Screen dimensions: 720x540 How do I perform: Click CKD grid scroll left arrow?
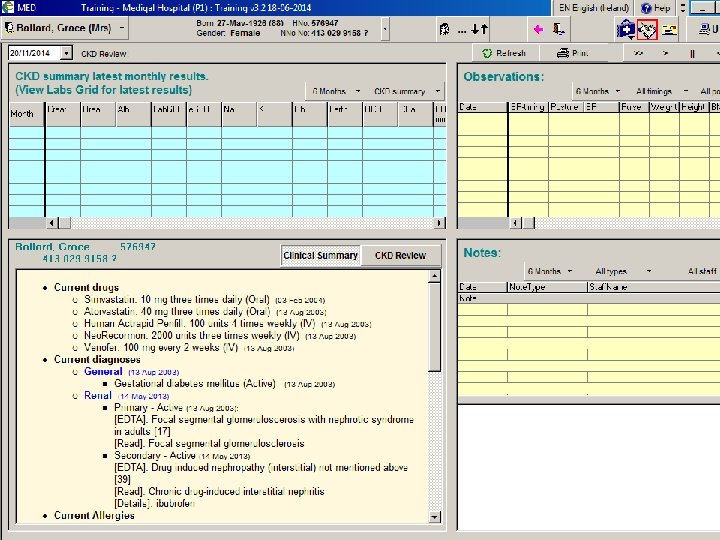51,223
